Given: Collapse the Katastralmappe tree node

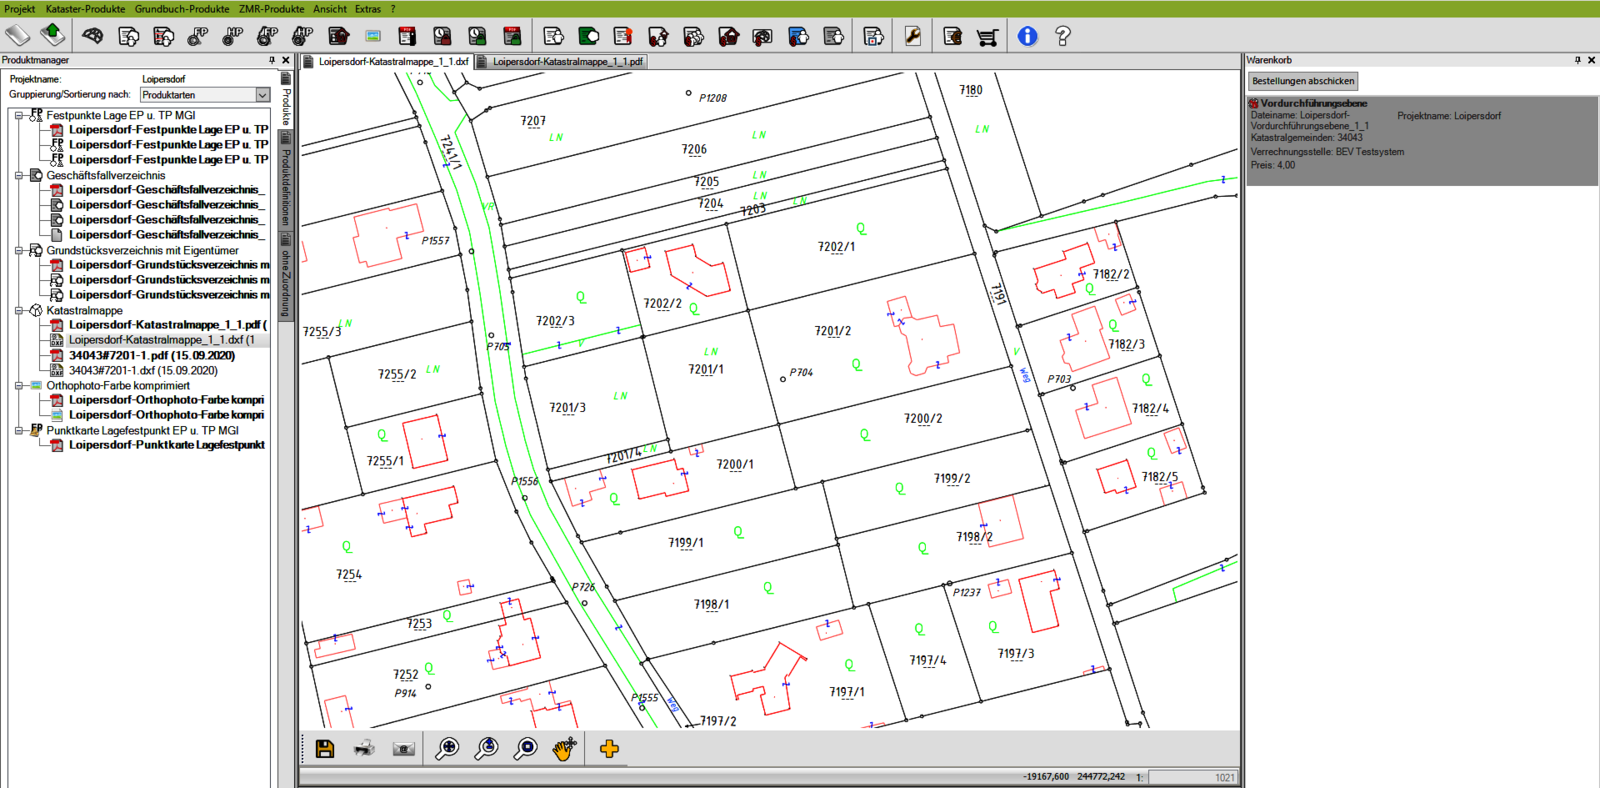Looking at the screenshot, I should tap(18, 310).
